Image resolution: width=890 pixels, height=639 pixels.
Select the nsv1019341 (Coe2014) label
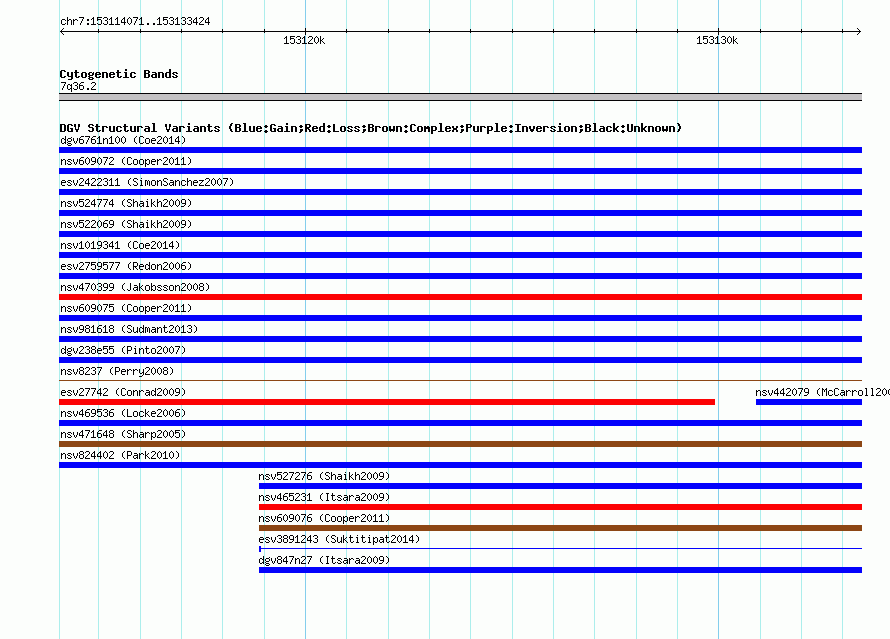pyautogui.click(x=120, y=245)
